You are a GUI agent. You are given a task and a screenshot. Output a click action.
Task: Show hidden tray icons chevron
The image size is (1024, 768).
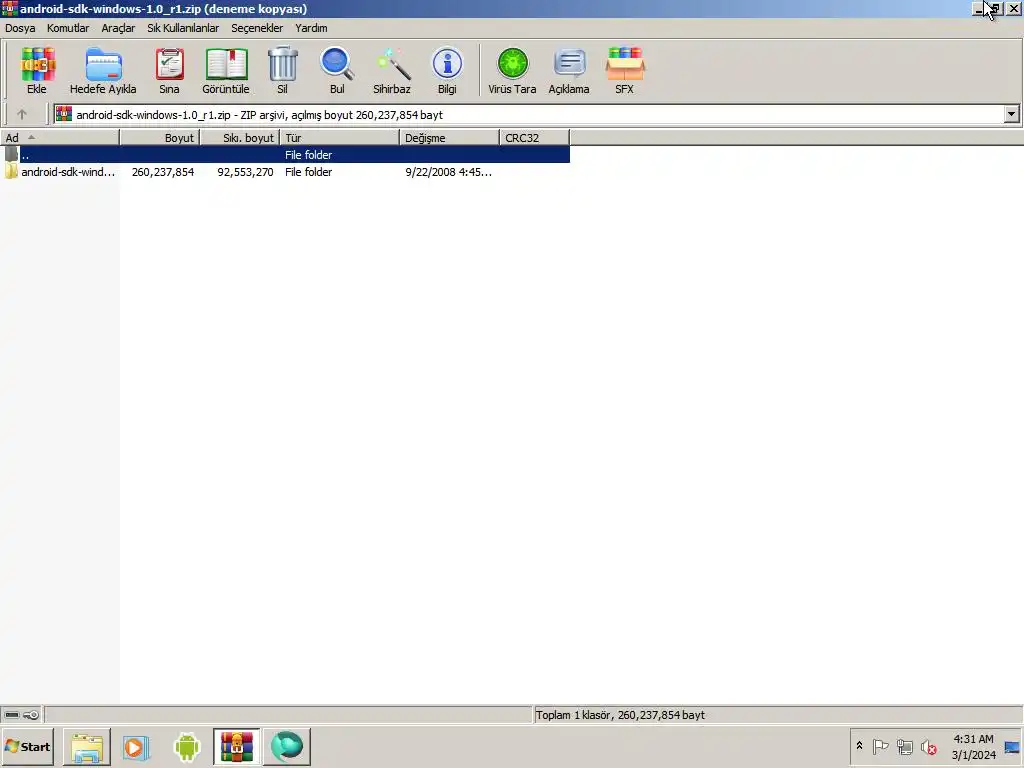click(859, 746)
